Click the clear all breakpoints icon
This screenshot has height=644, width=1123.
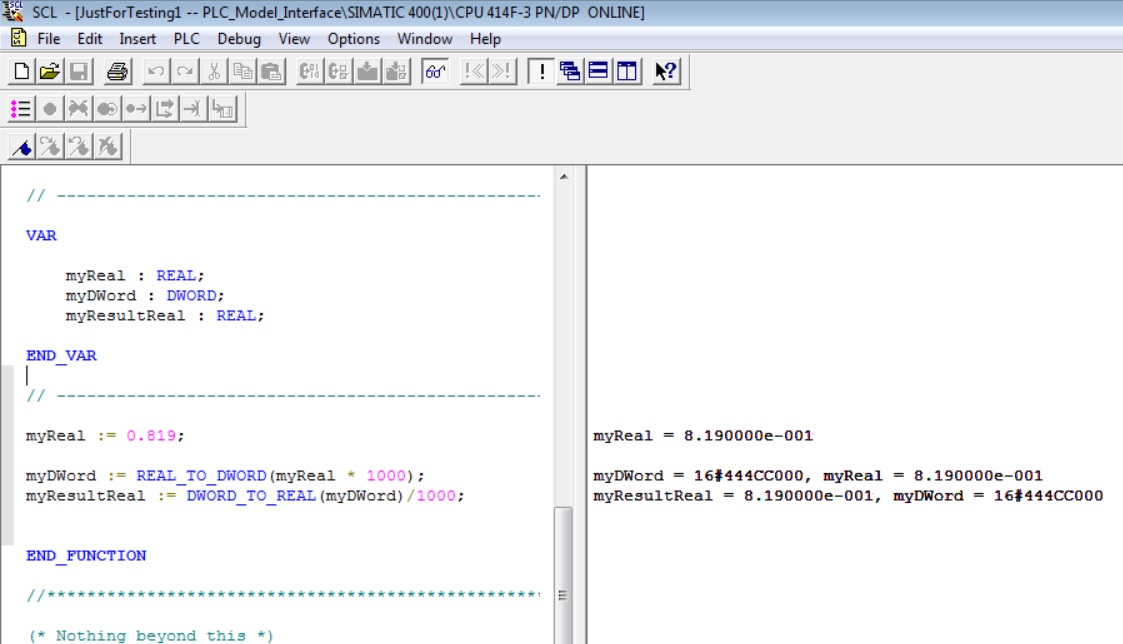click(78, 109)
